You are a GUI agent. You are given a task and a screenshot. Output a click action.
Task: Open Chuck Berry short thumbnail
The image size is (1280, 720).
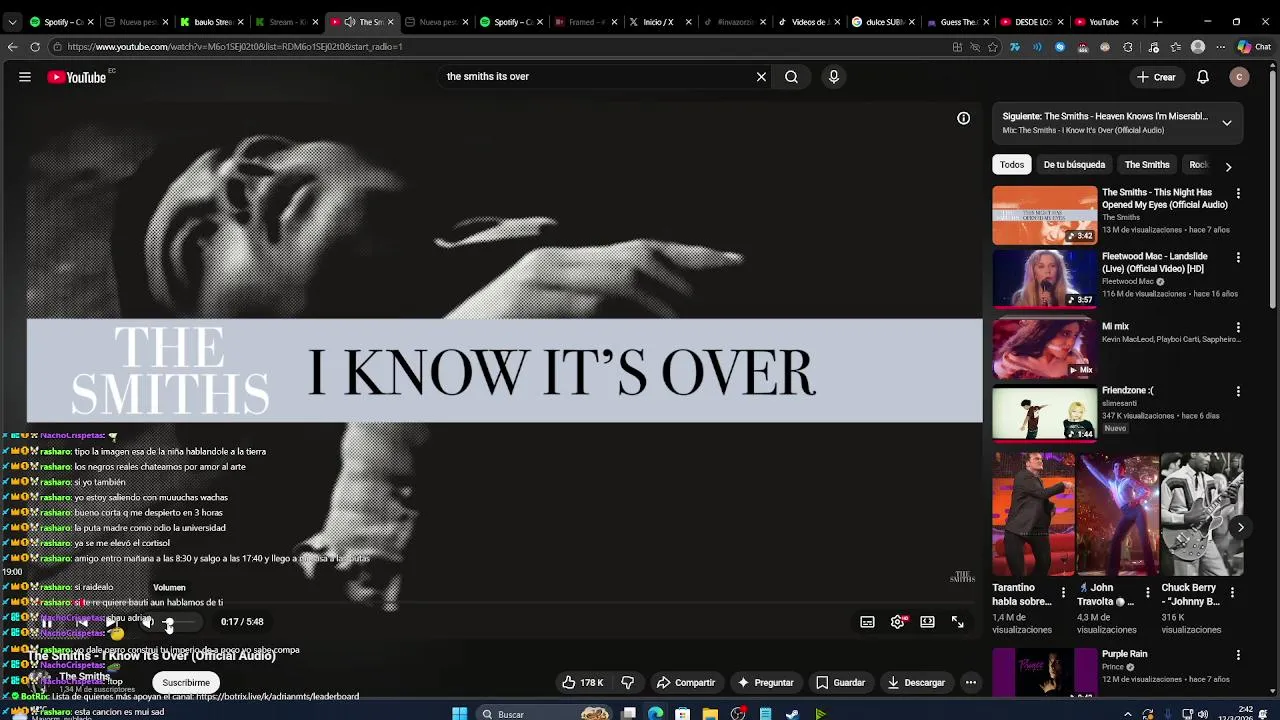[x=1202, y=515]
